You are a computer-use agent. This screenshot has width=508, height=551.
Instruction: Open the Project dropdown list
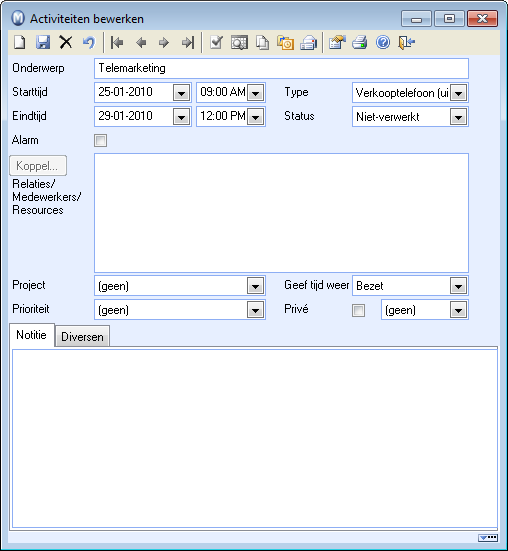click(255, 286)
